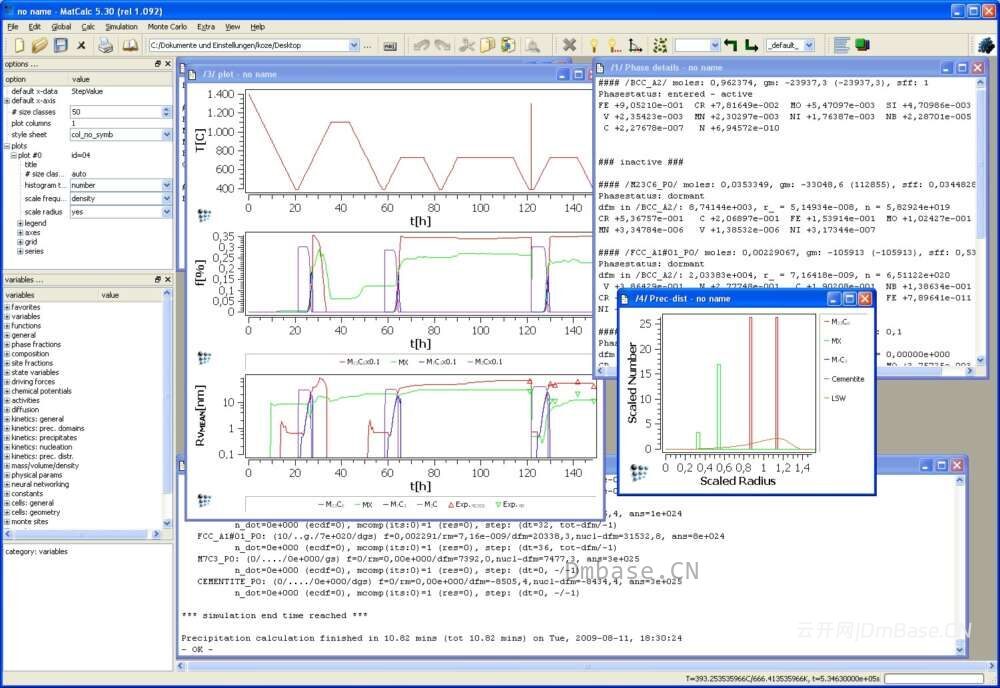Click the MatCalc logo icon at toolbar end
This screenshot has height=688, width=1000.
[985, 45]
